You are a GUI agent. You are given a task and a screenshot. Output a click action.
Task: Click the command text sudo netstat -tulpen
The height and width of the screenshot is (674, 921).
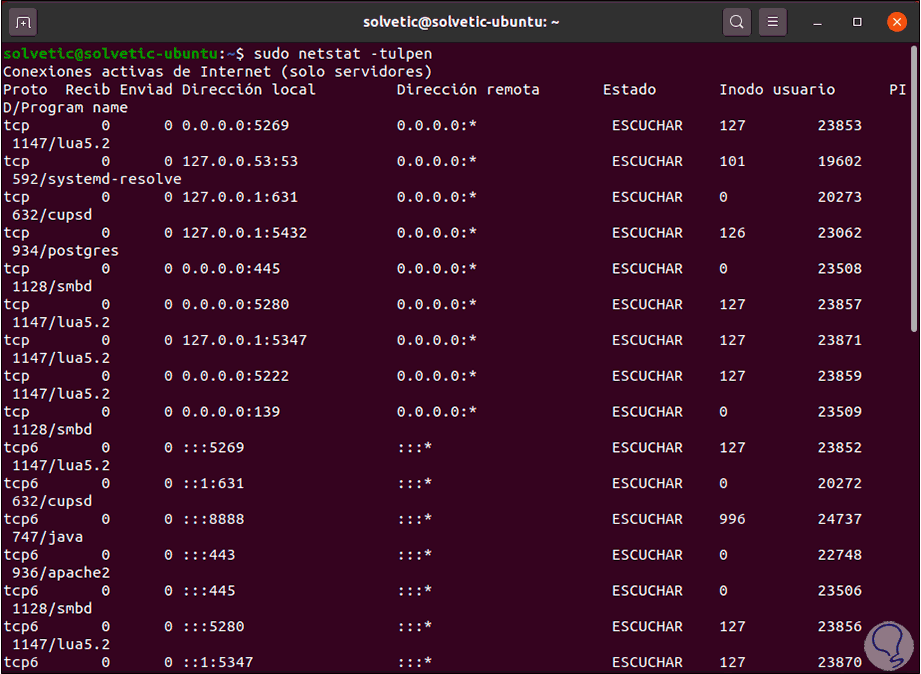[x=342, y=54]
